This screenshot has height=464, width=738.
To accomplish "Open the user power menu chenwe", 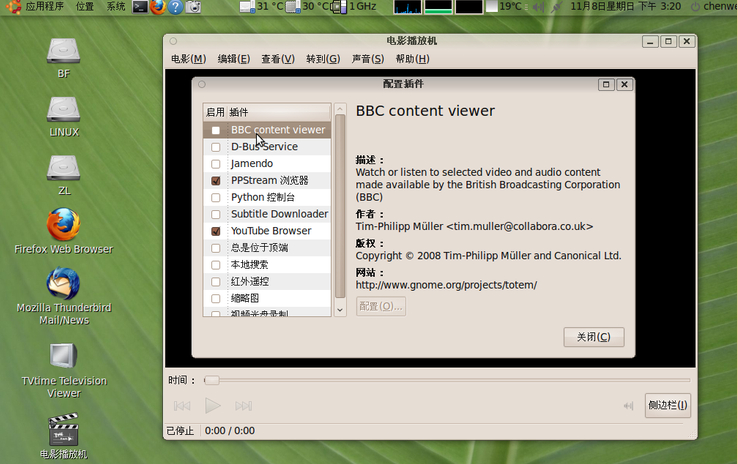I will [x=714, y=7].
